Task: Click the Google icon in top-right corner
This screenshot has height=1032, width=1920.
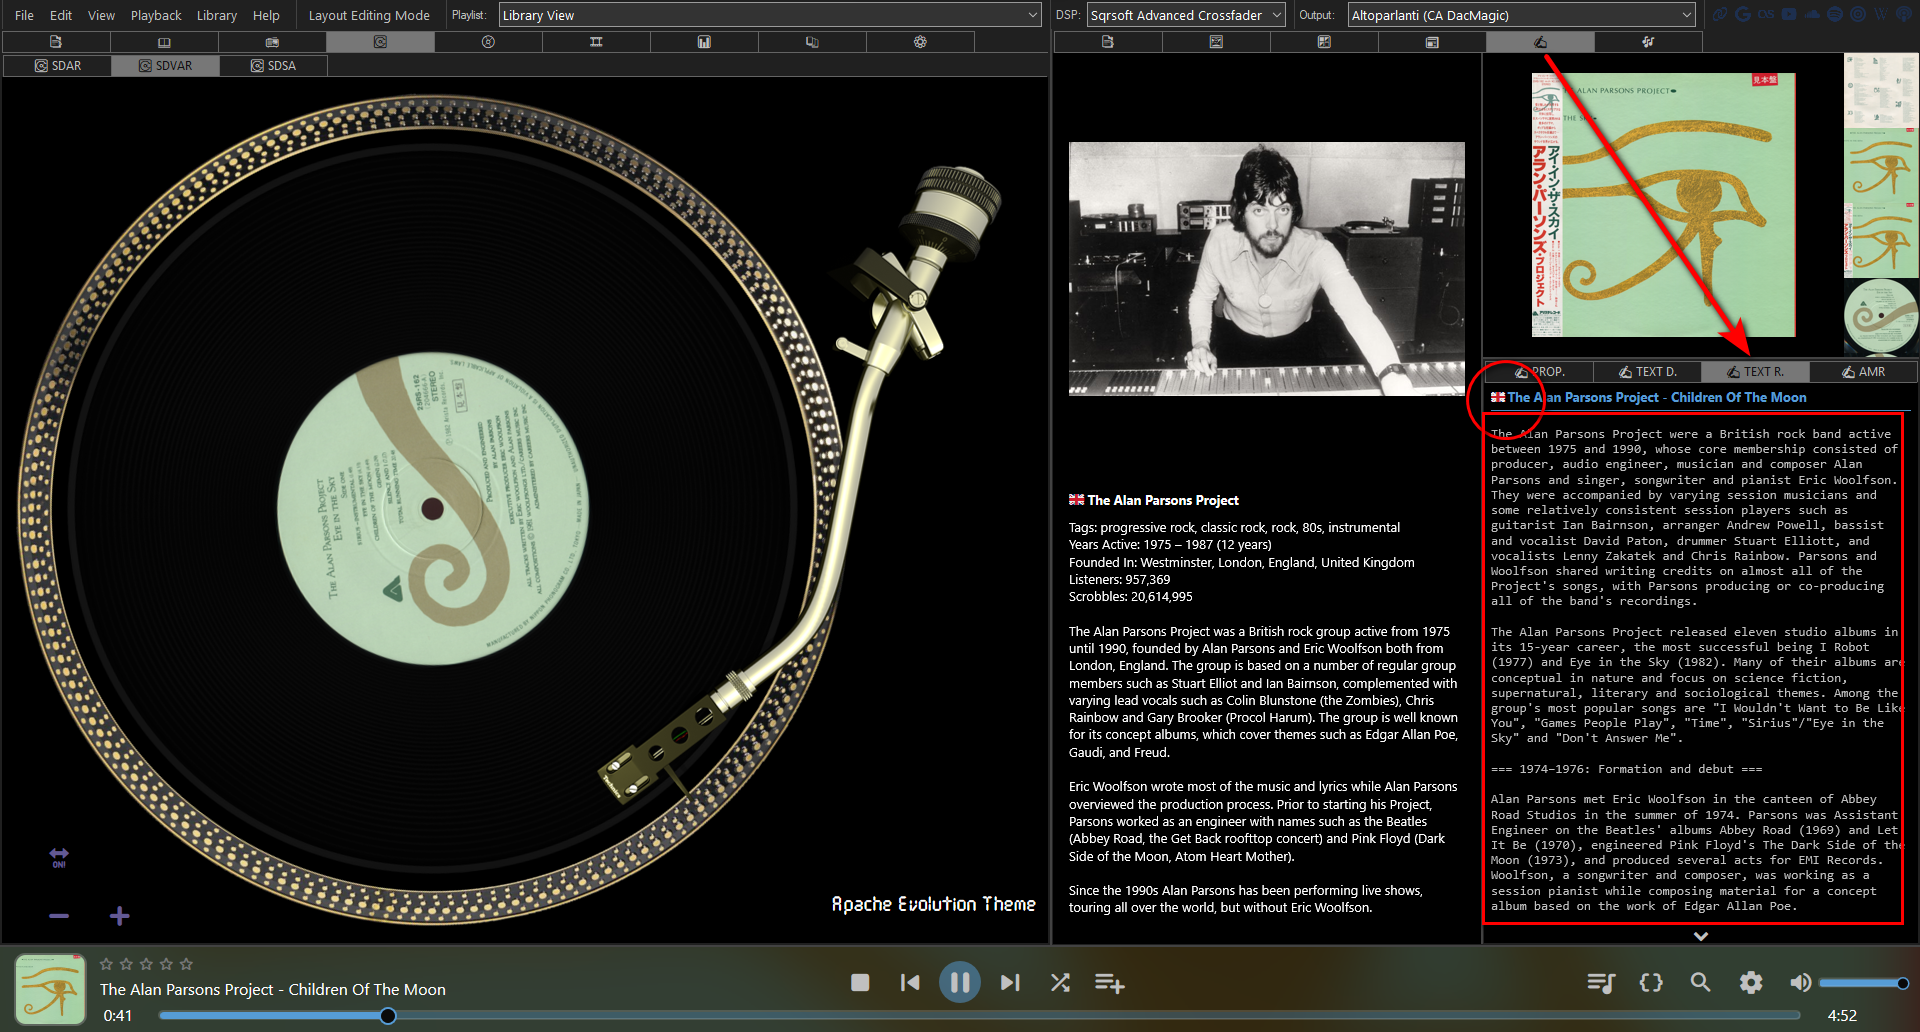Action: coord(1743,15)
